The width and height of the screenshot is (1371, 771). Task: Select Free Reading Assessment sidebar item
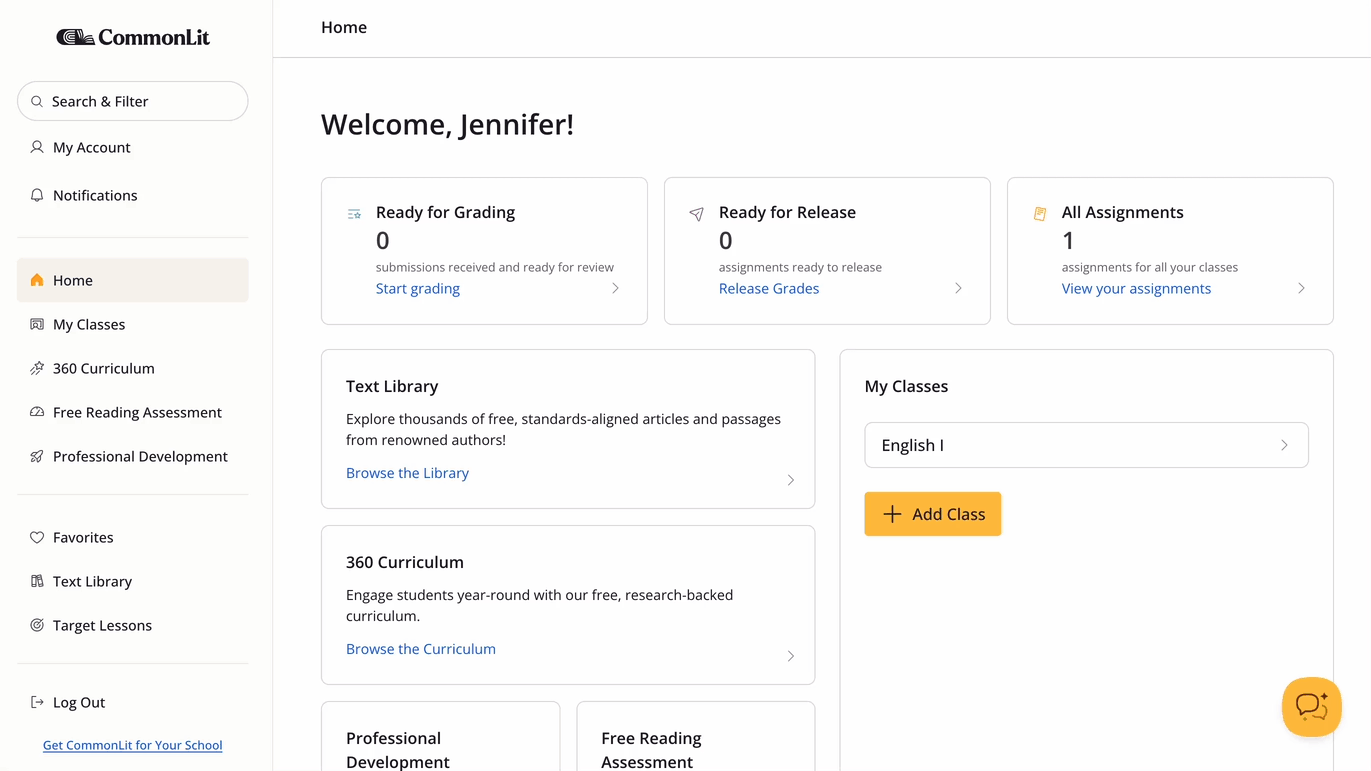click(137, 412)
